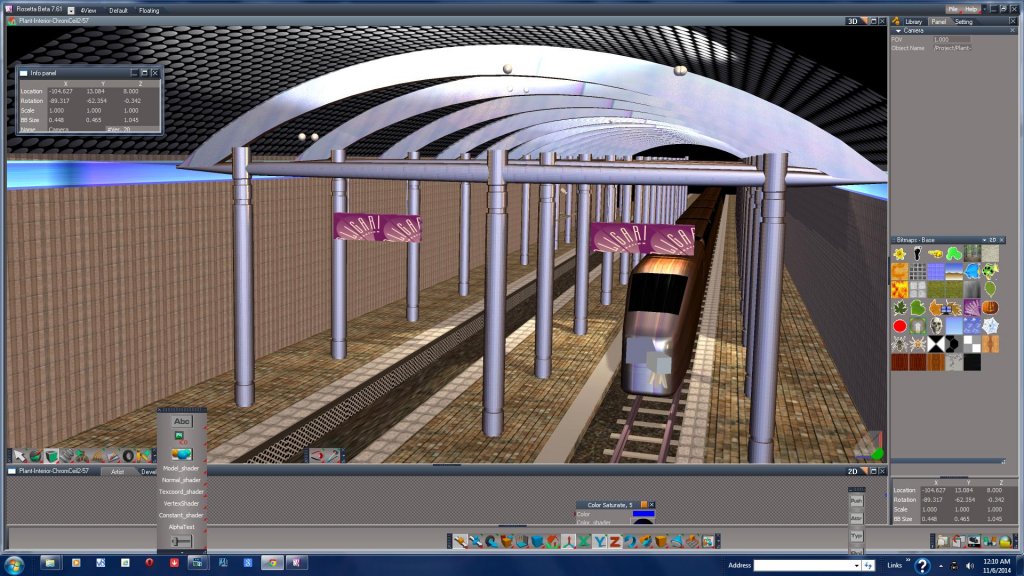Click the green cube primitive tool

(52, 455)
